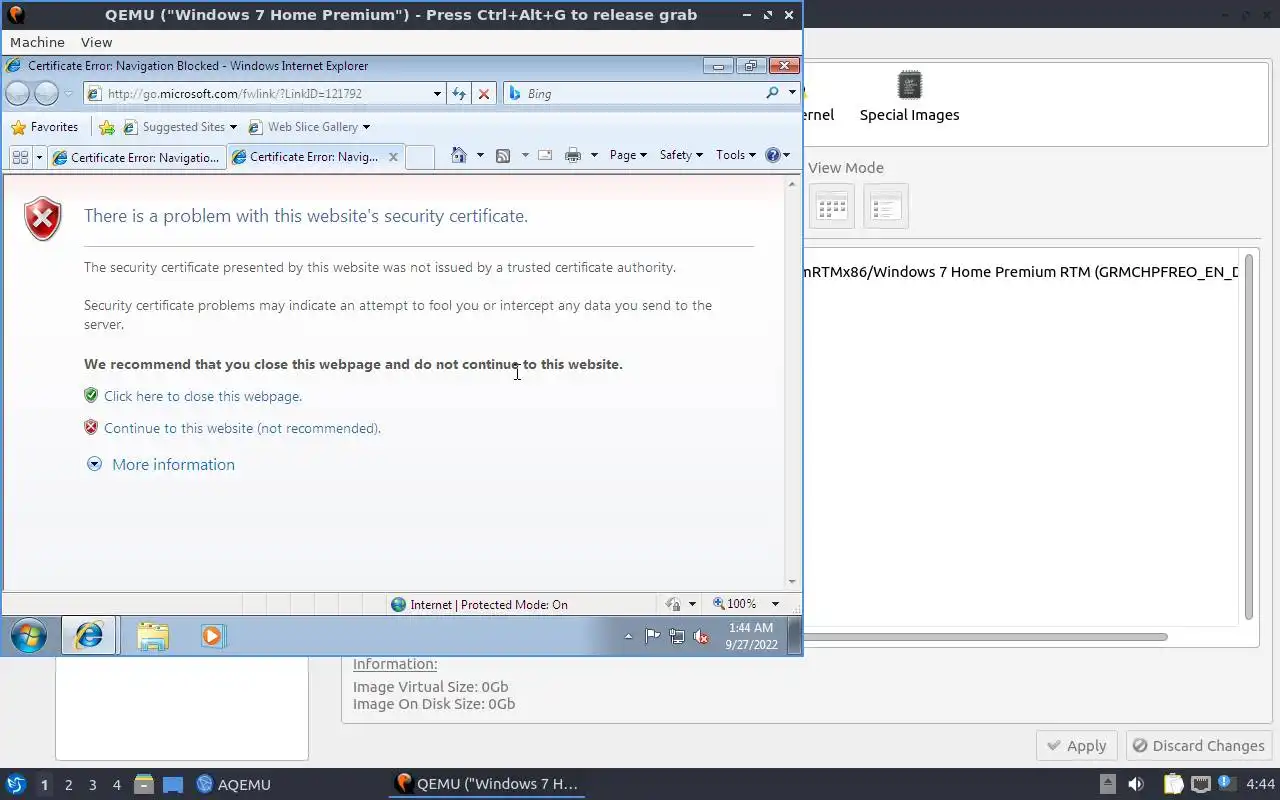Click here to close this webpage link
This screenshot has width=1280, height=800.
click(x=203, y=396)
